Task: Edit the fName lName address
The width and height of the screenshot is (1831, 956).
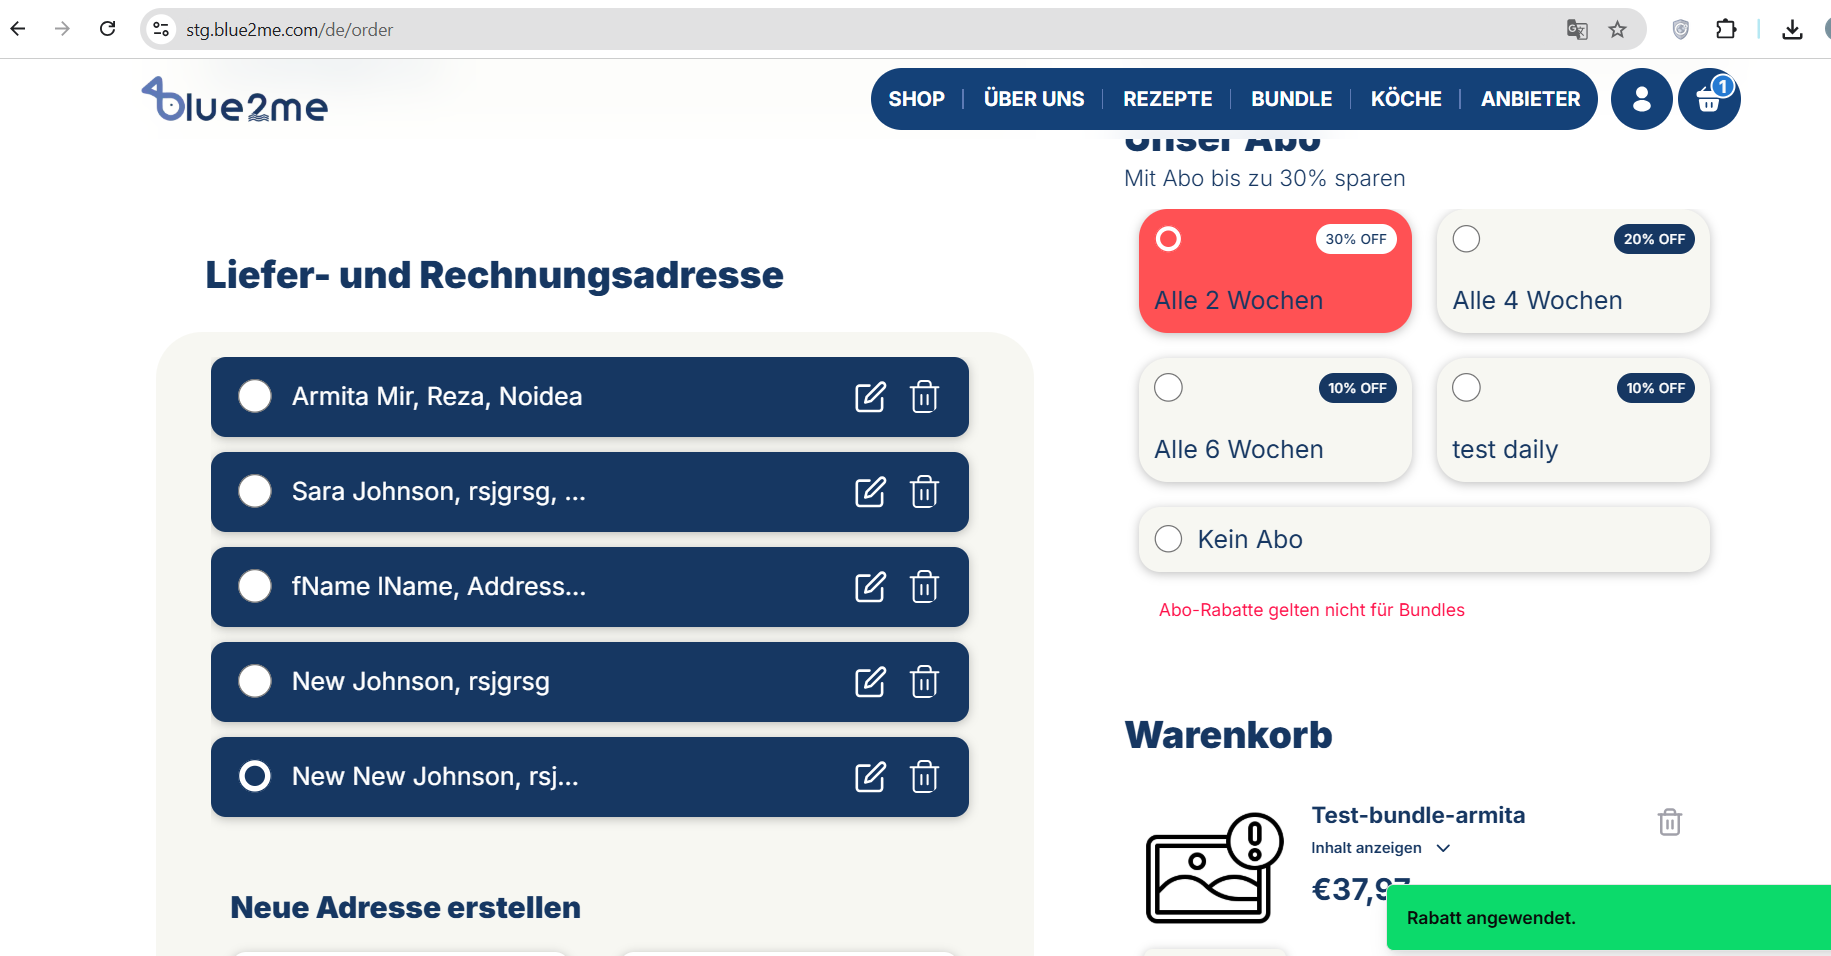Action: [x=870, y=586]
